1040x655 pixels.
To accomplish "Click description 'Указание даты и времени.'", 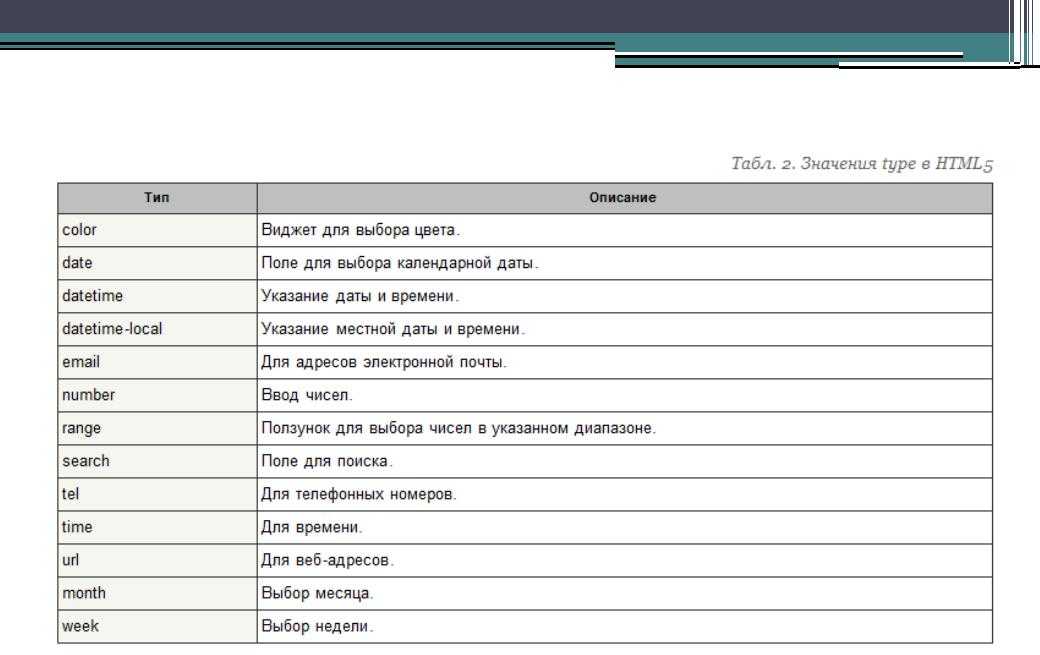I will click(360, 296).
